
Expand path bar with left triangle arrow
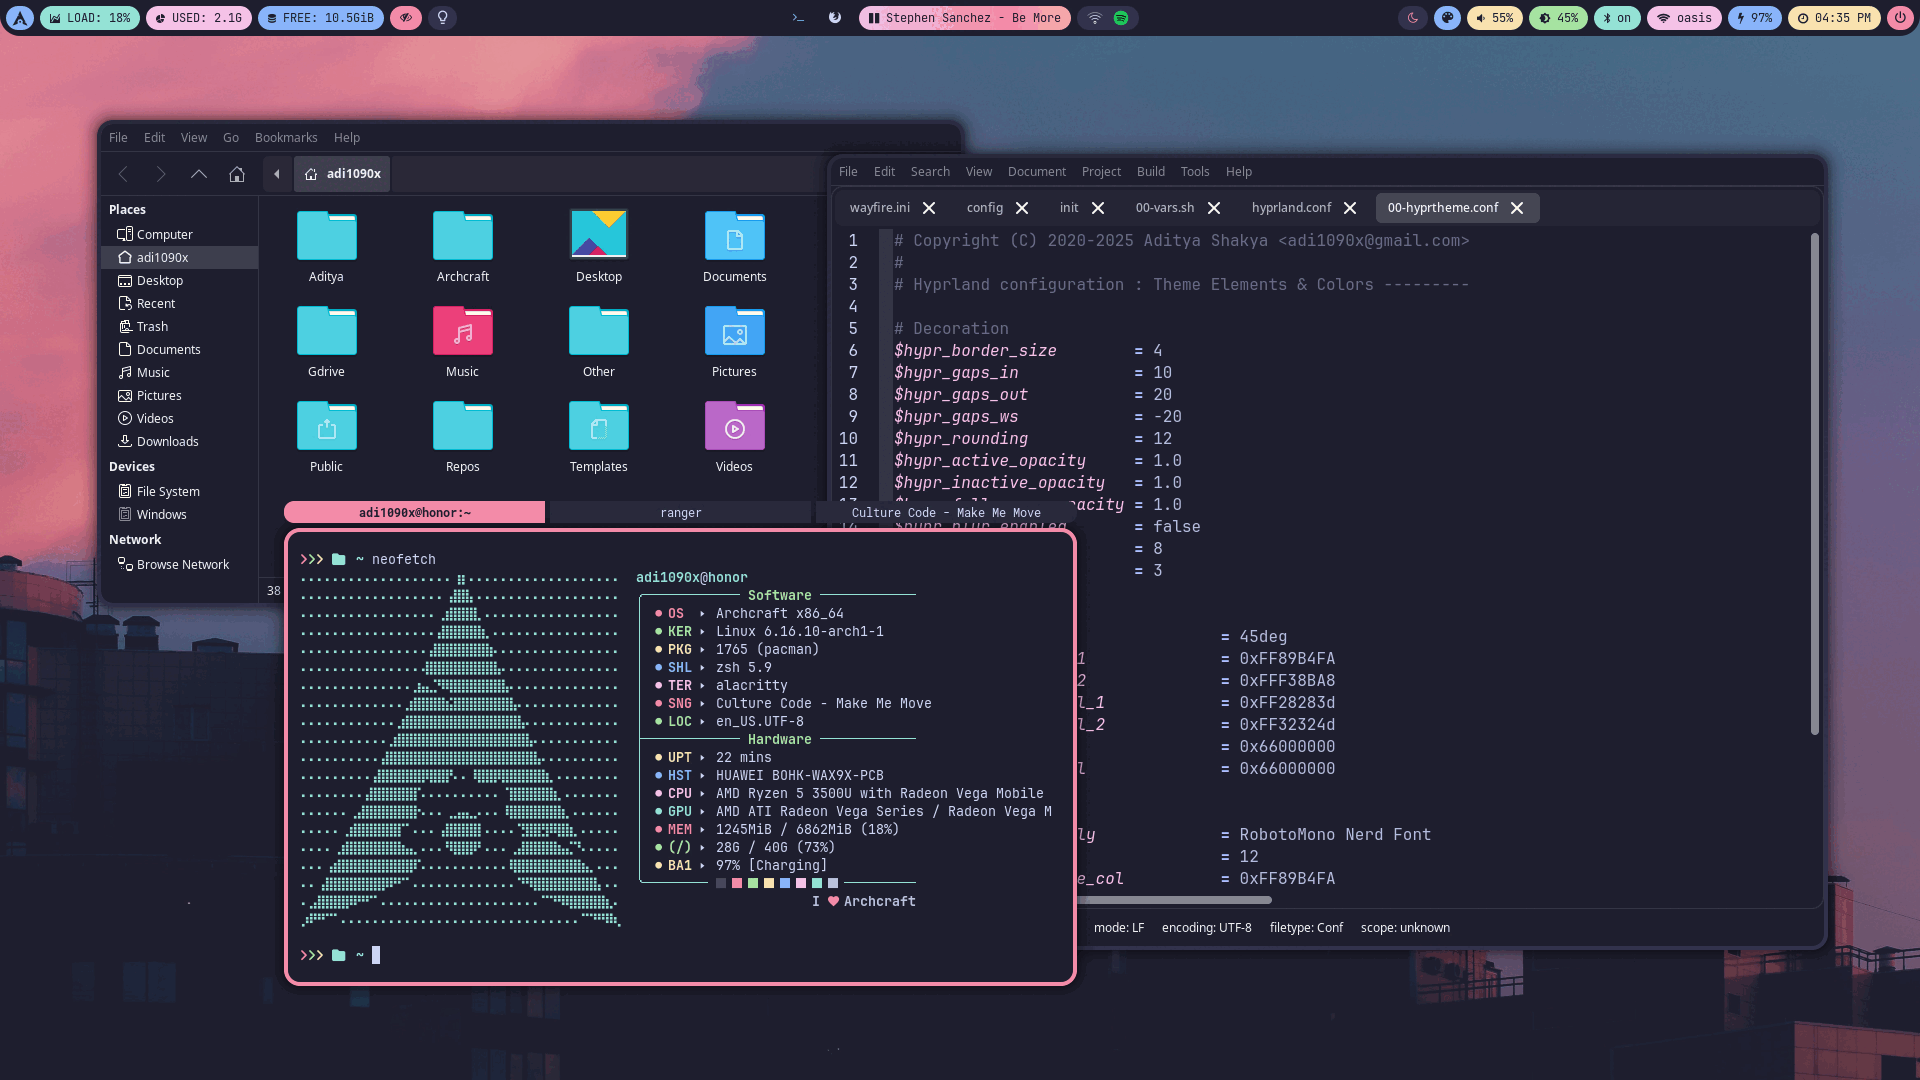[x=277, y=174]
